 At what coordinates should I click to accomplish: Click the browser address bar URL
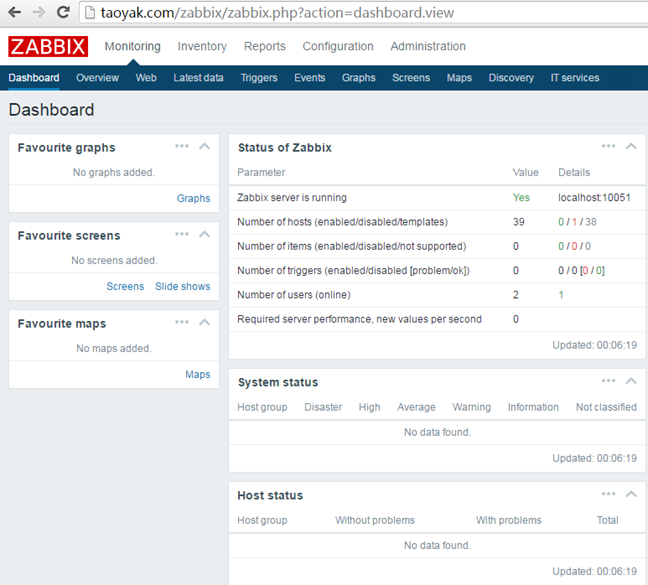(x=277, y=13)
